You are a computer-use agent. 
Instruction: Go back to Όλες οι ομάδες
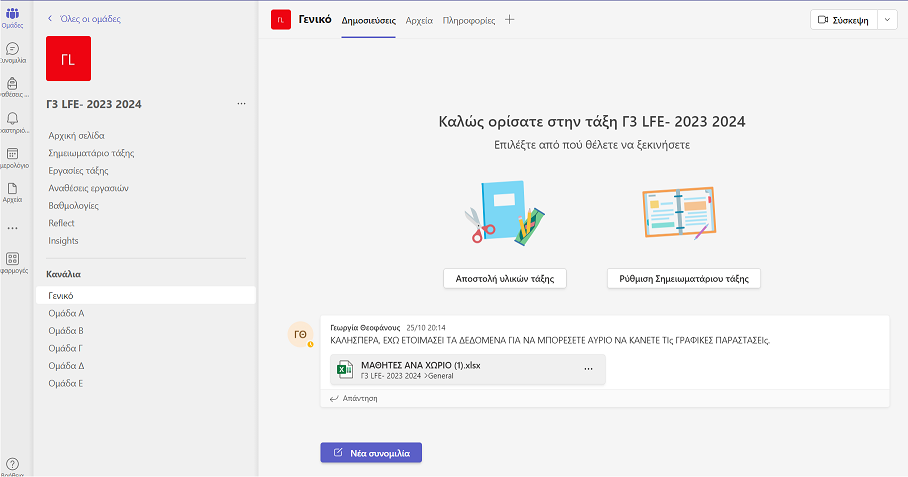pos(85,19)
